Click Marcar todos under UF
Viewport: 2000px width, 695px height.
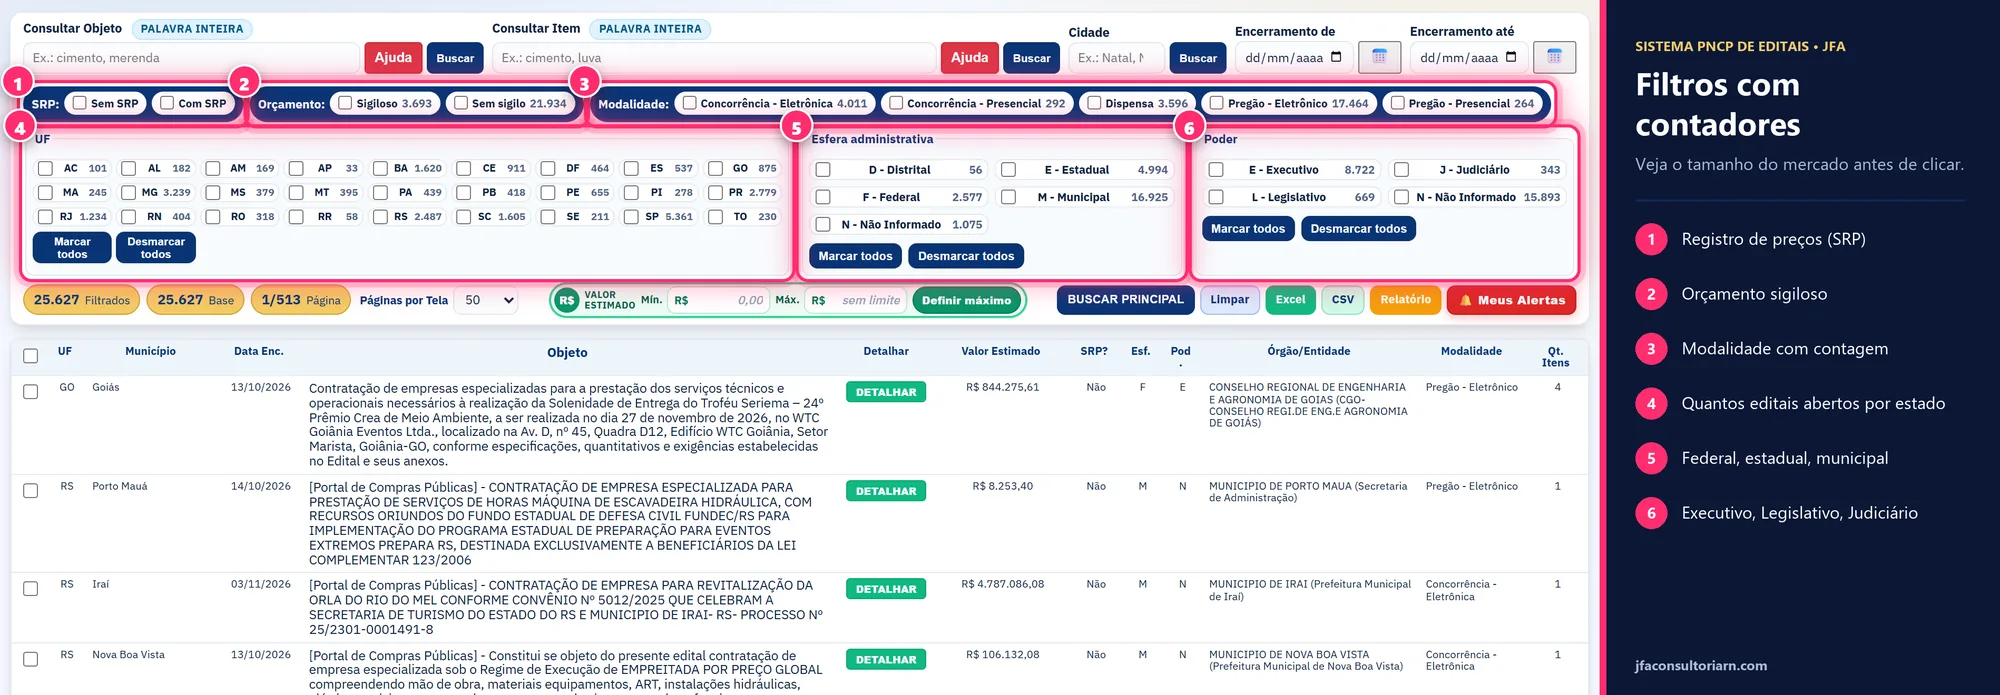(72, 248)
